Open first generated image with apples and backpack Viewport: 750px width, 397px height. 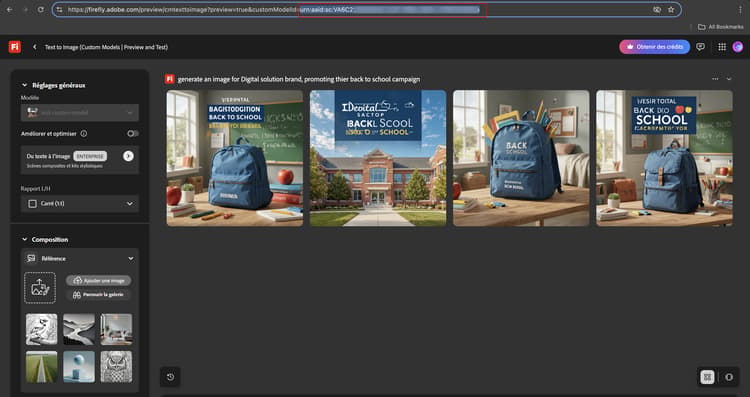click(234, 158)
